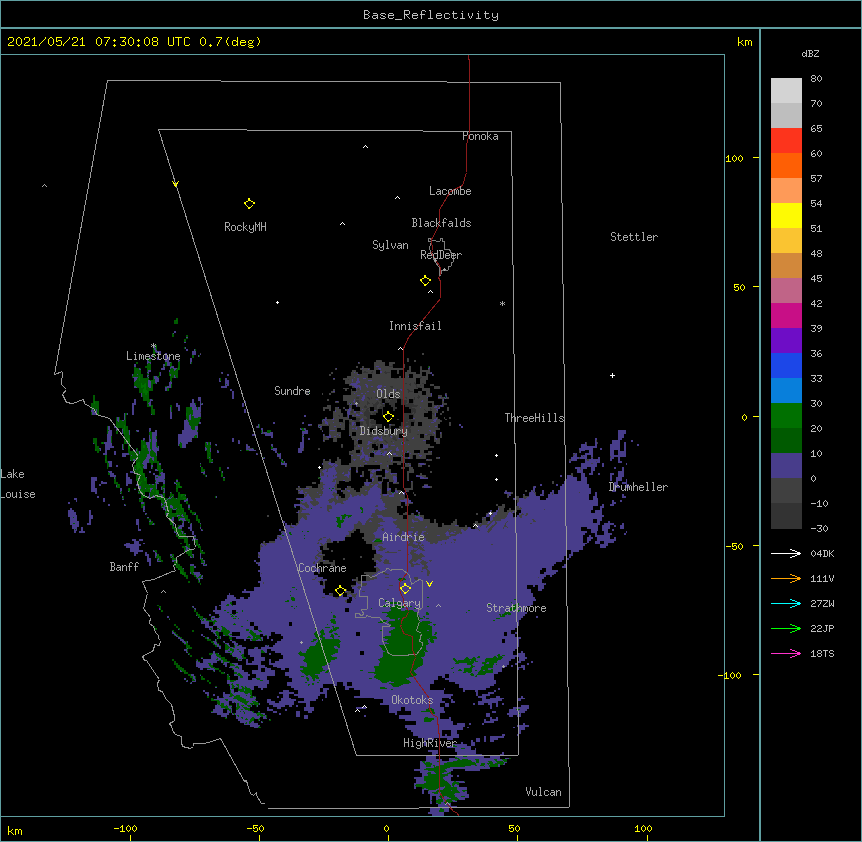
Task: Click the yellow diamond marker inside the Calgary outline
Action: click(x=405, y=589)
